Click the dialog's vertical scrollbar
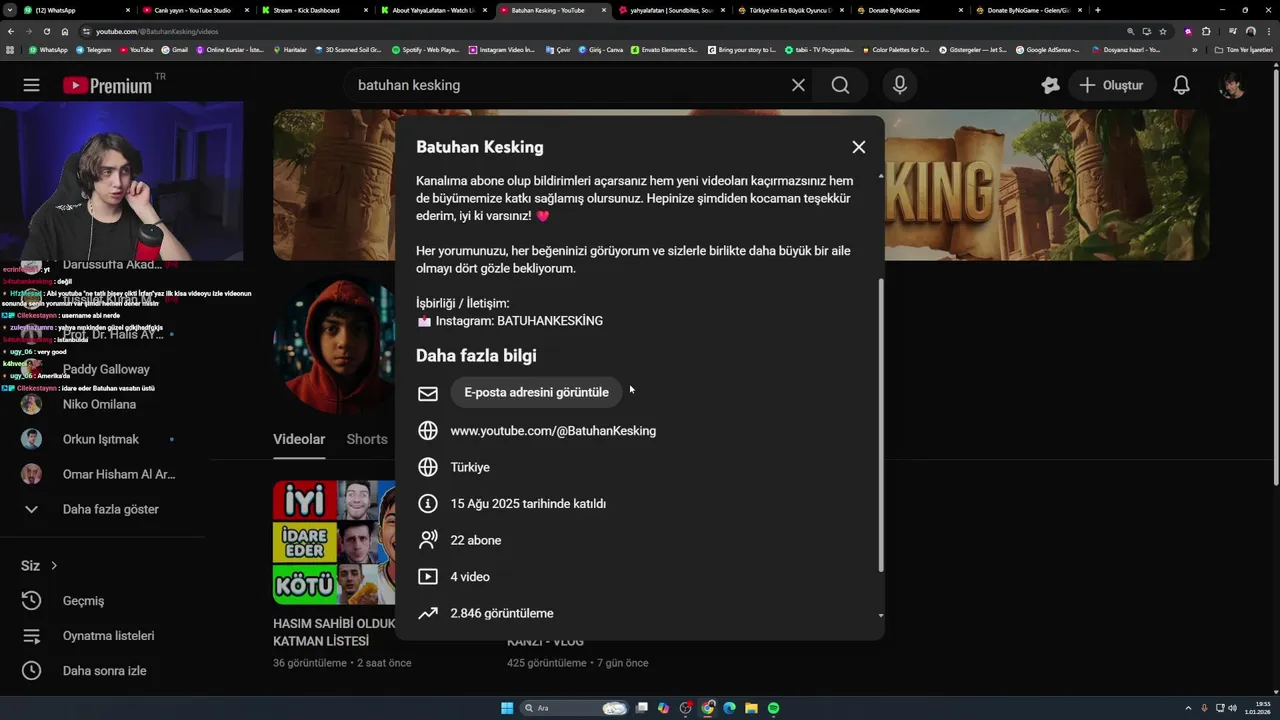The height and width of the screenshot is (720, 1280). tap(880, 425)
